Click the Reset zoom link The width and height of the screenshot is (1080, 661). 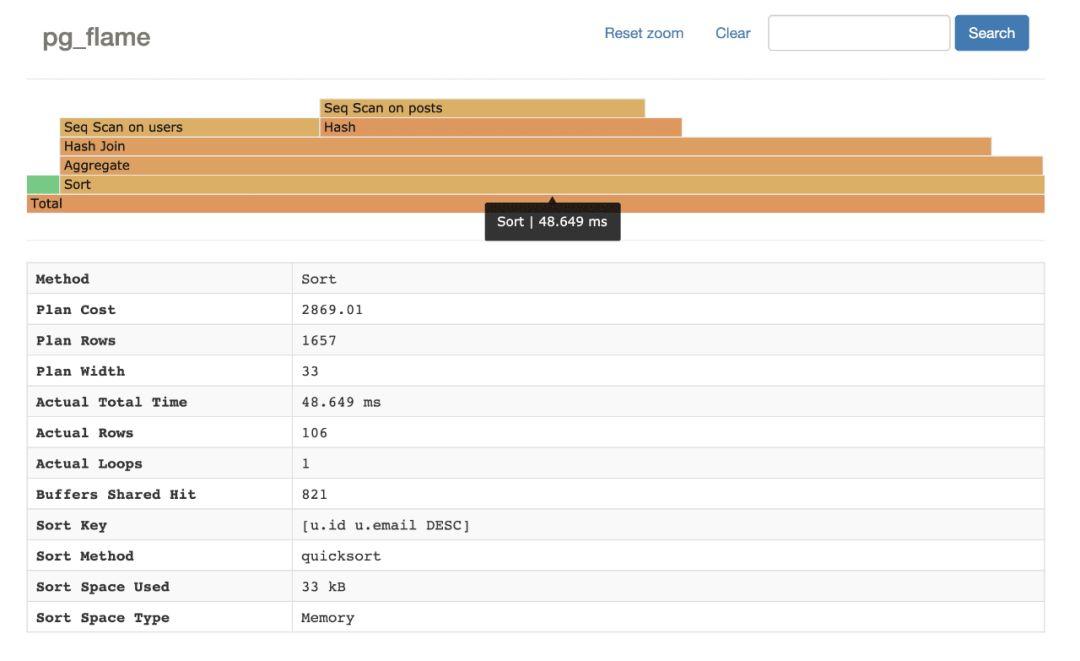click(x=643, y=33)
